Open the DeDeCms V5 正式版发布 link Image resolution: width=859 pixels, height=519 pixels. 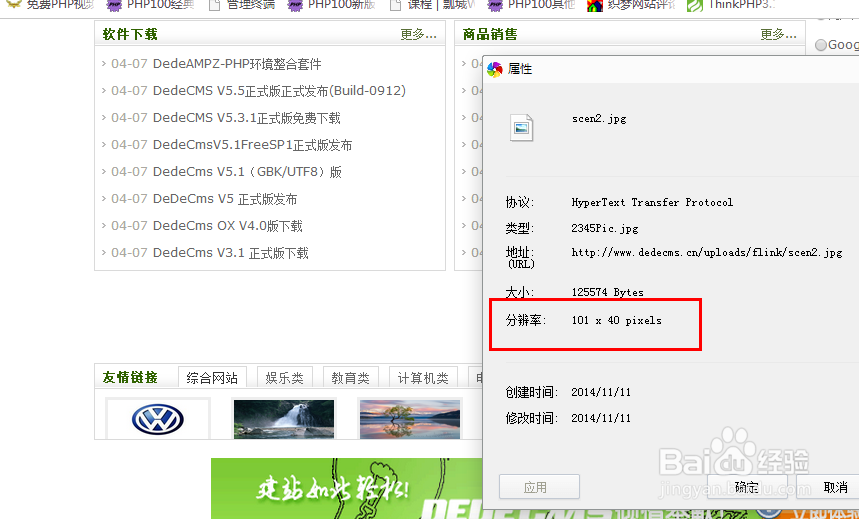point(225,198)
